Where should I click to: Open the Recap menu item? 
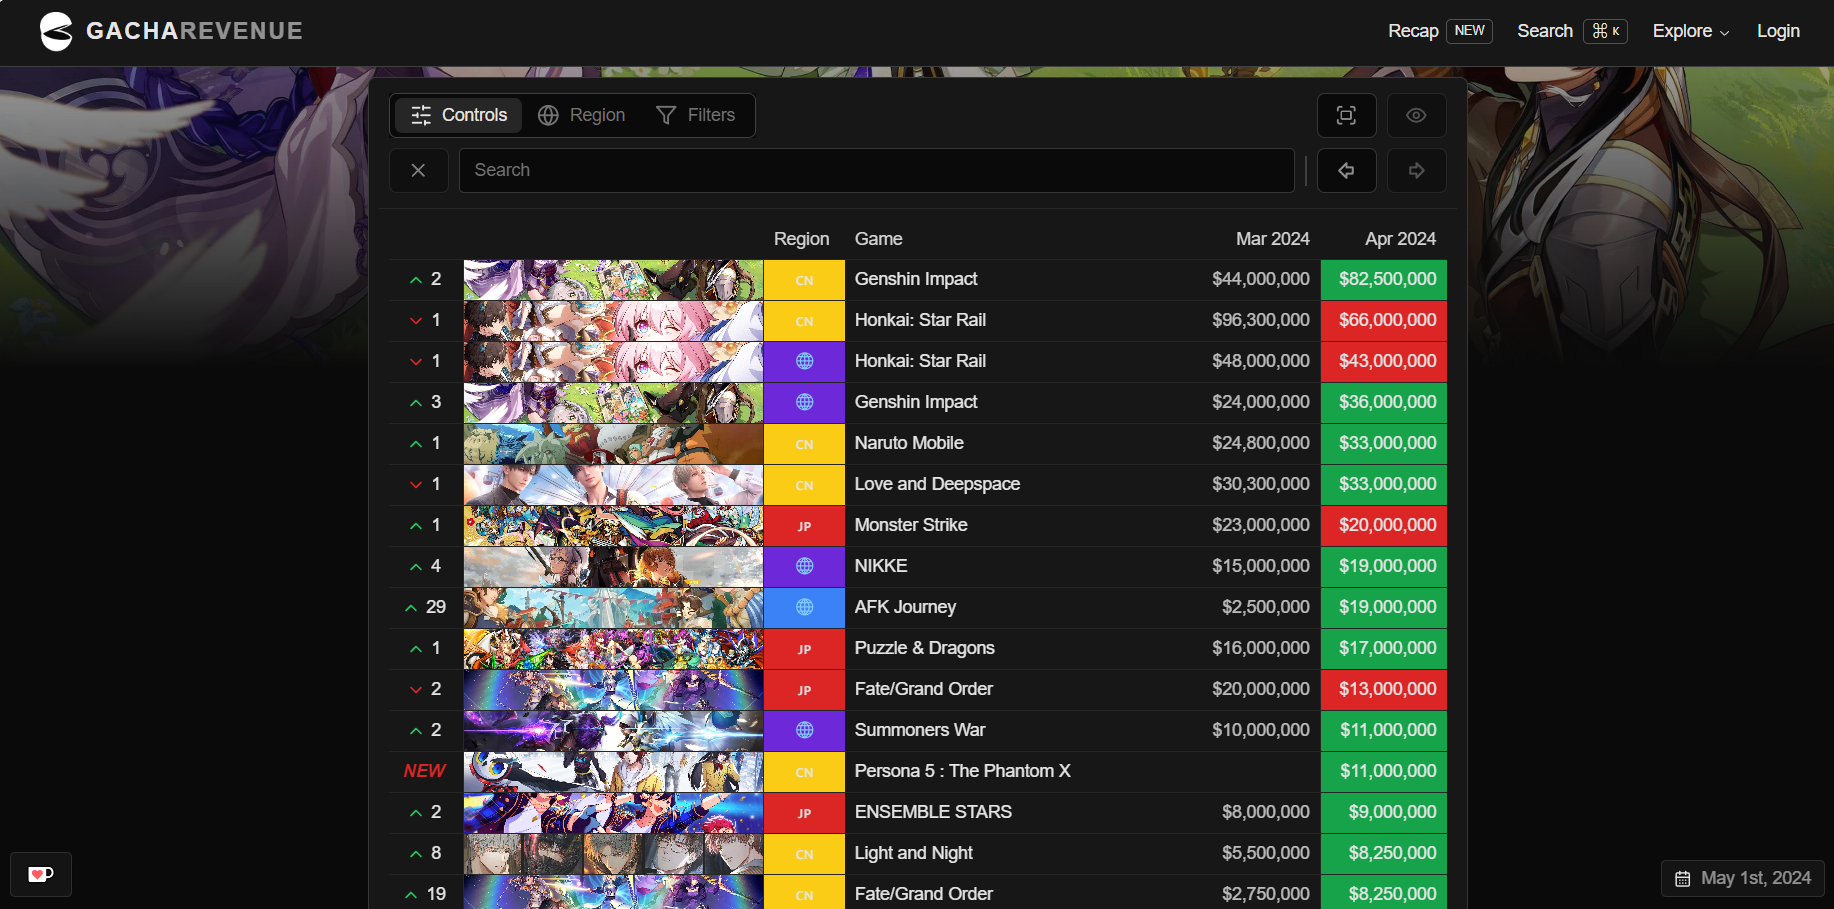click(x=1412, y=31)
